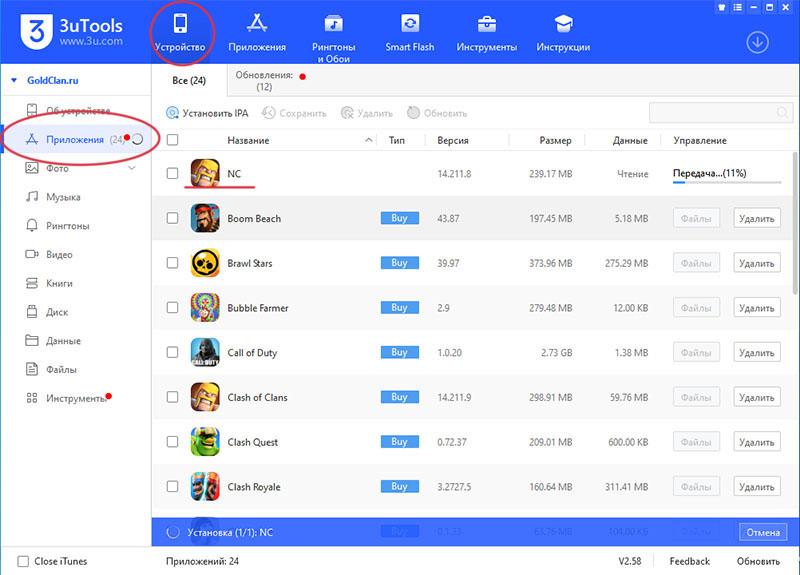The width and height of the screenshot is (800, 575).
Task: Open Инструкции graduation cap icon
Action: point(563,23)
